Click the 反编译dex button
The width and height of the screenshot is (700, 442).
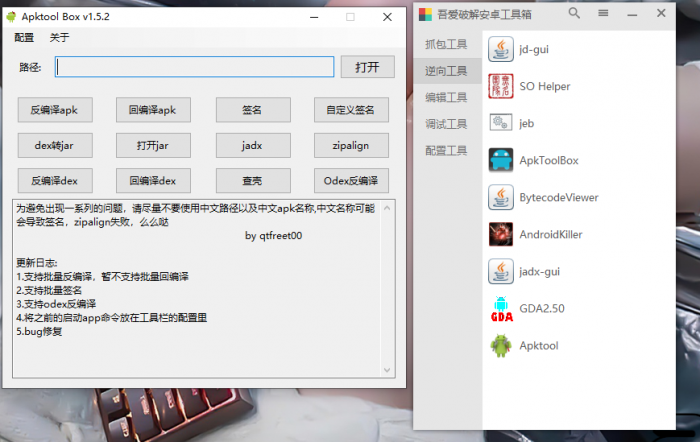click(x=55, y=180)
